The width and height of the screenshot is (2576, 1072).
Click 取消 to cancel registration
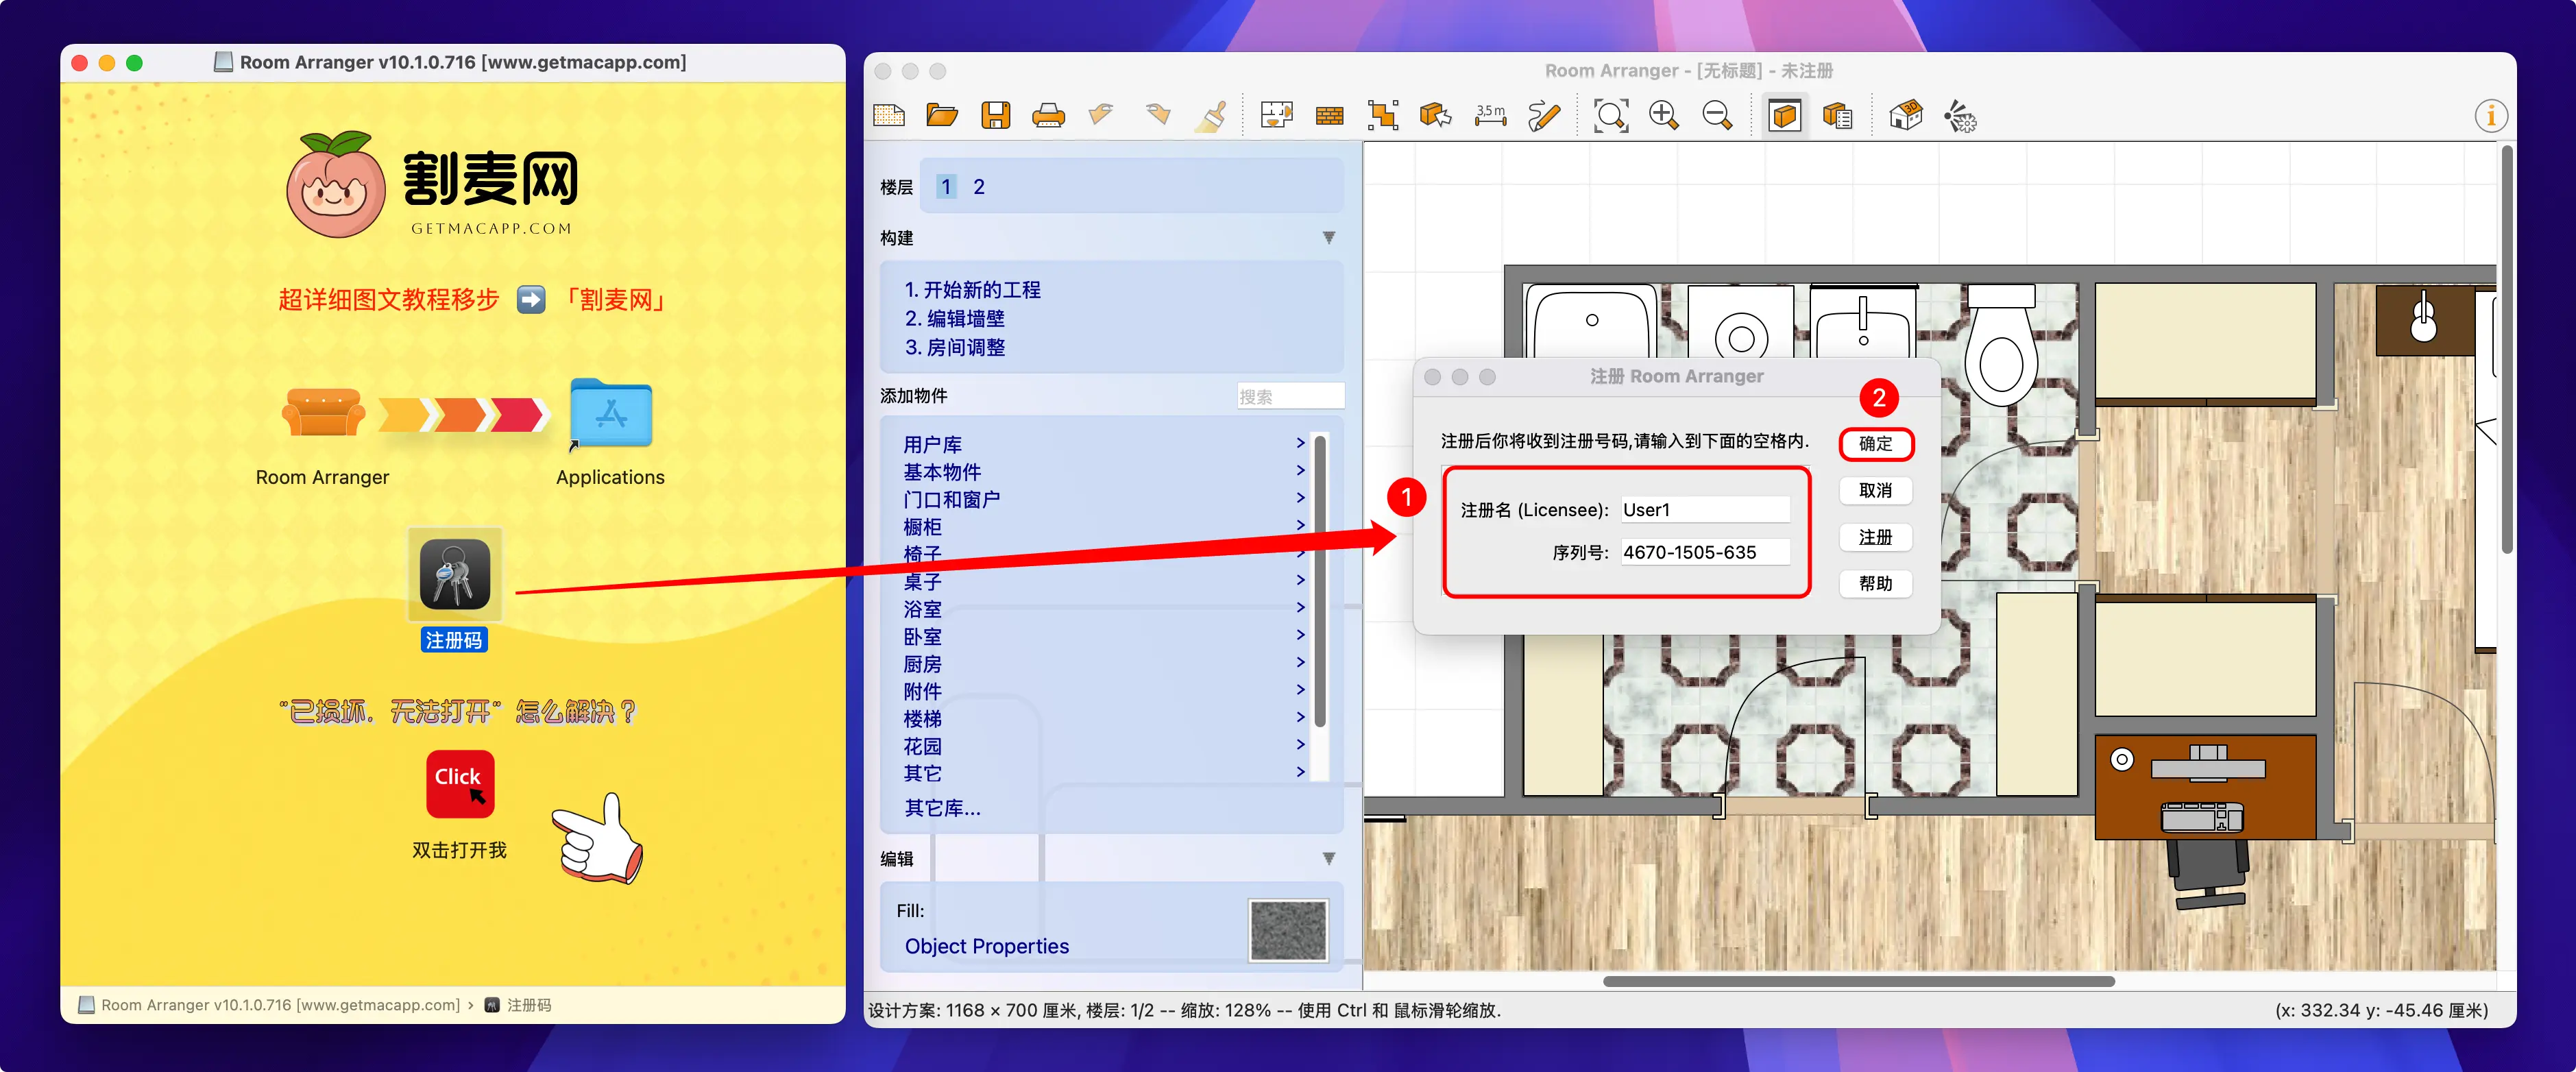click(1875, 491)
